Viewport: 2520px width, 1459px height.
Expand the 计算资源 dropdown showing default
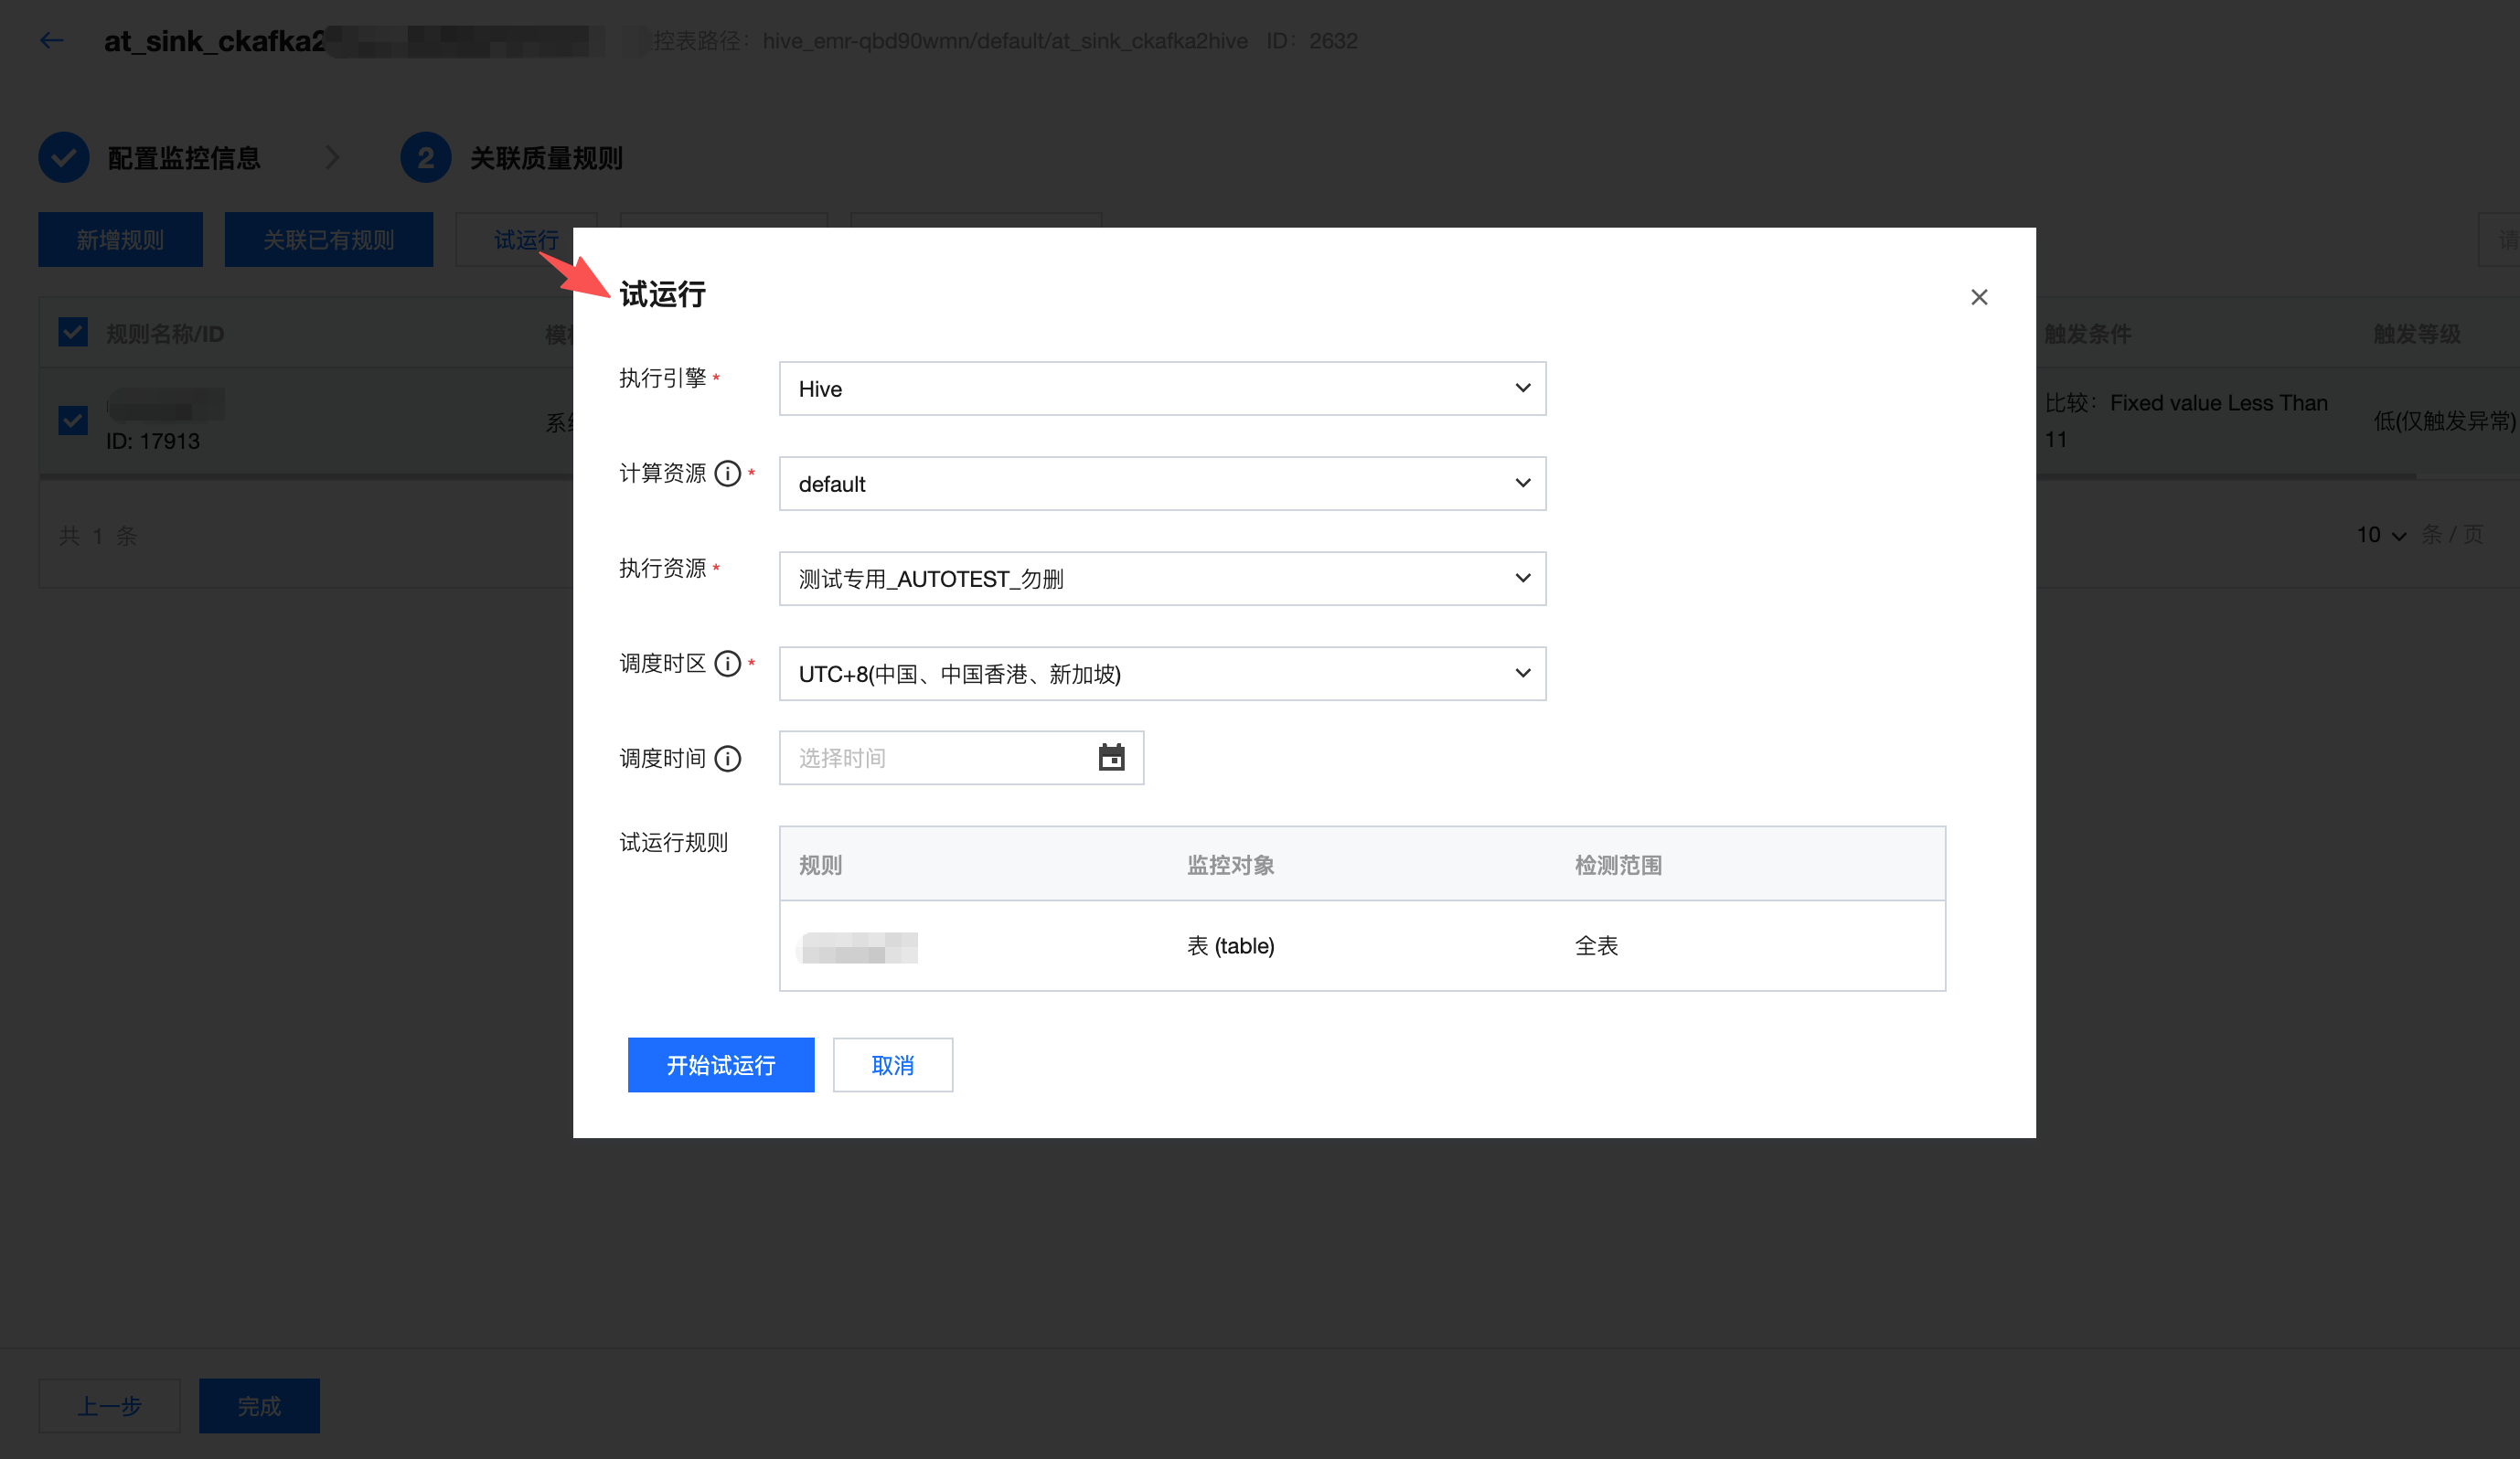1162,484
